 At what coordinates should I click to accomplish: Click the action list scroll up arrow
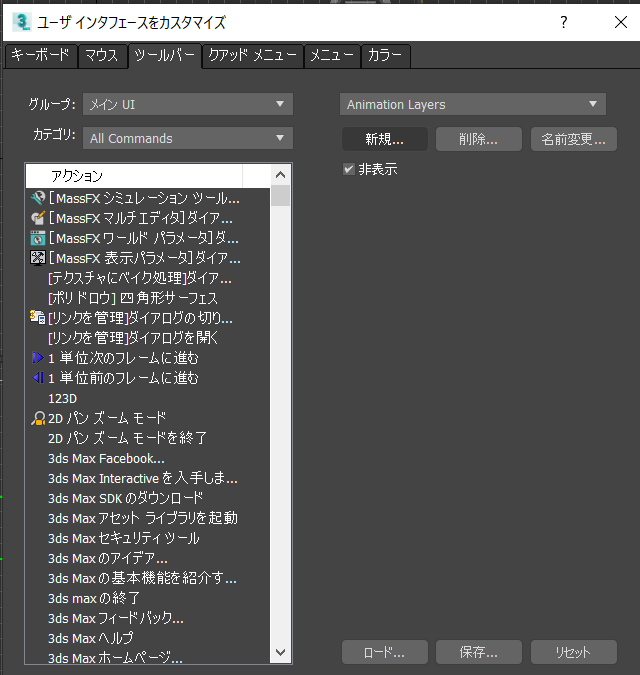(281, 174)
